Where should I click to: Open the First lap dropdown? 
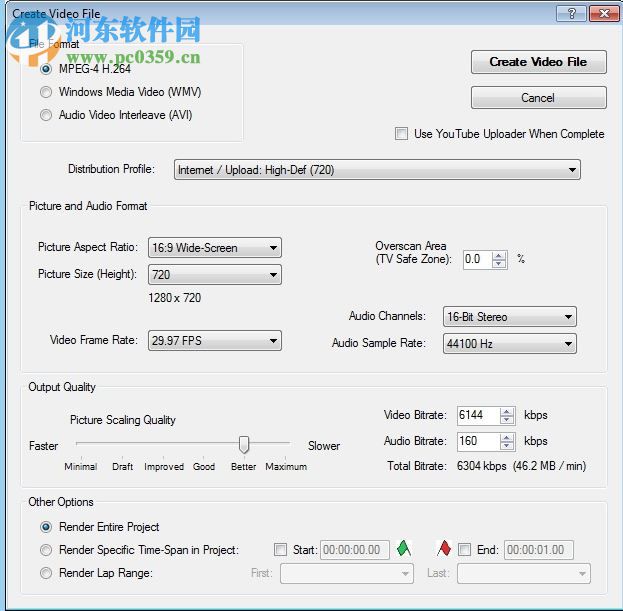(347, 574)
